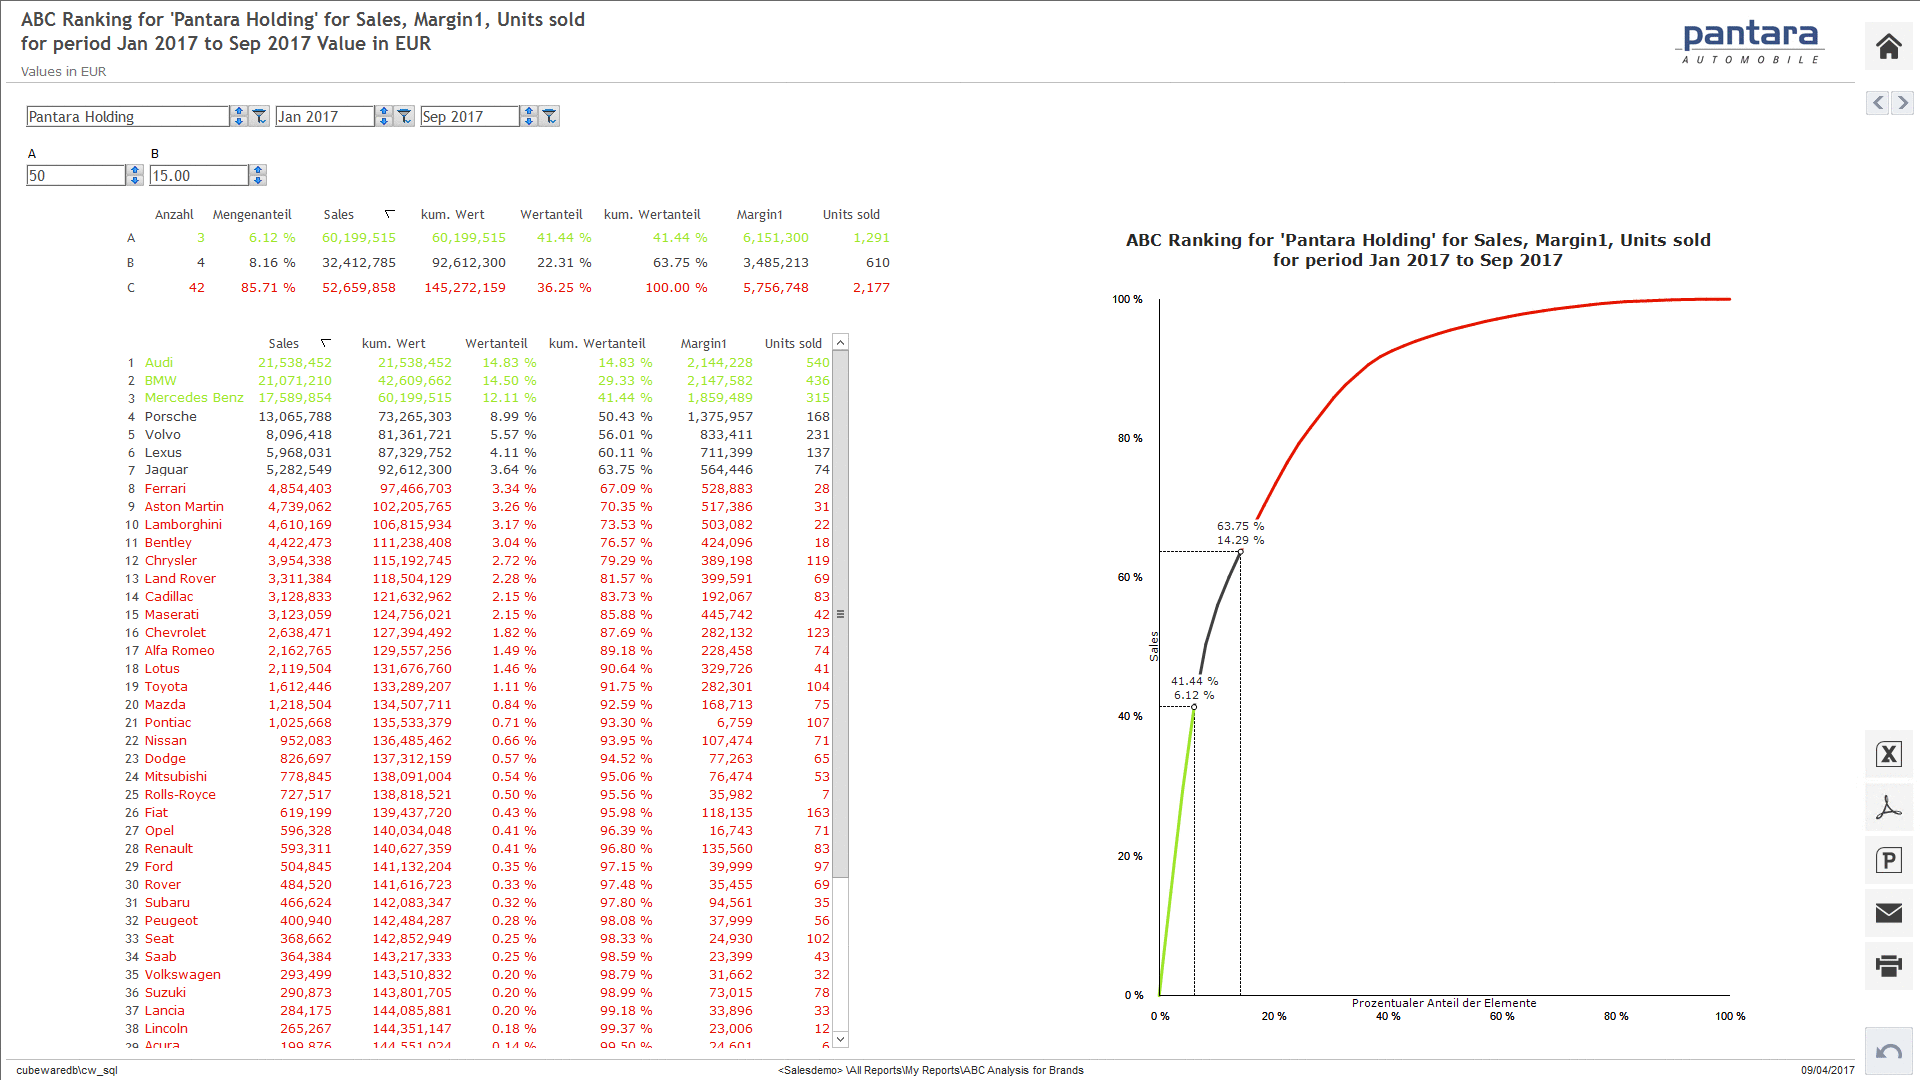Click the undo arrow icon

(1888, 1052)
